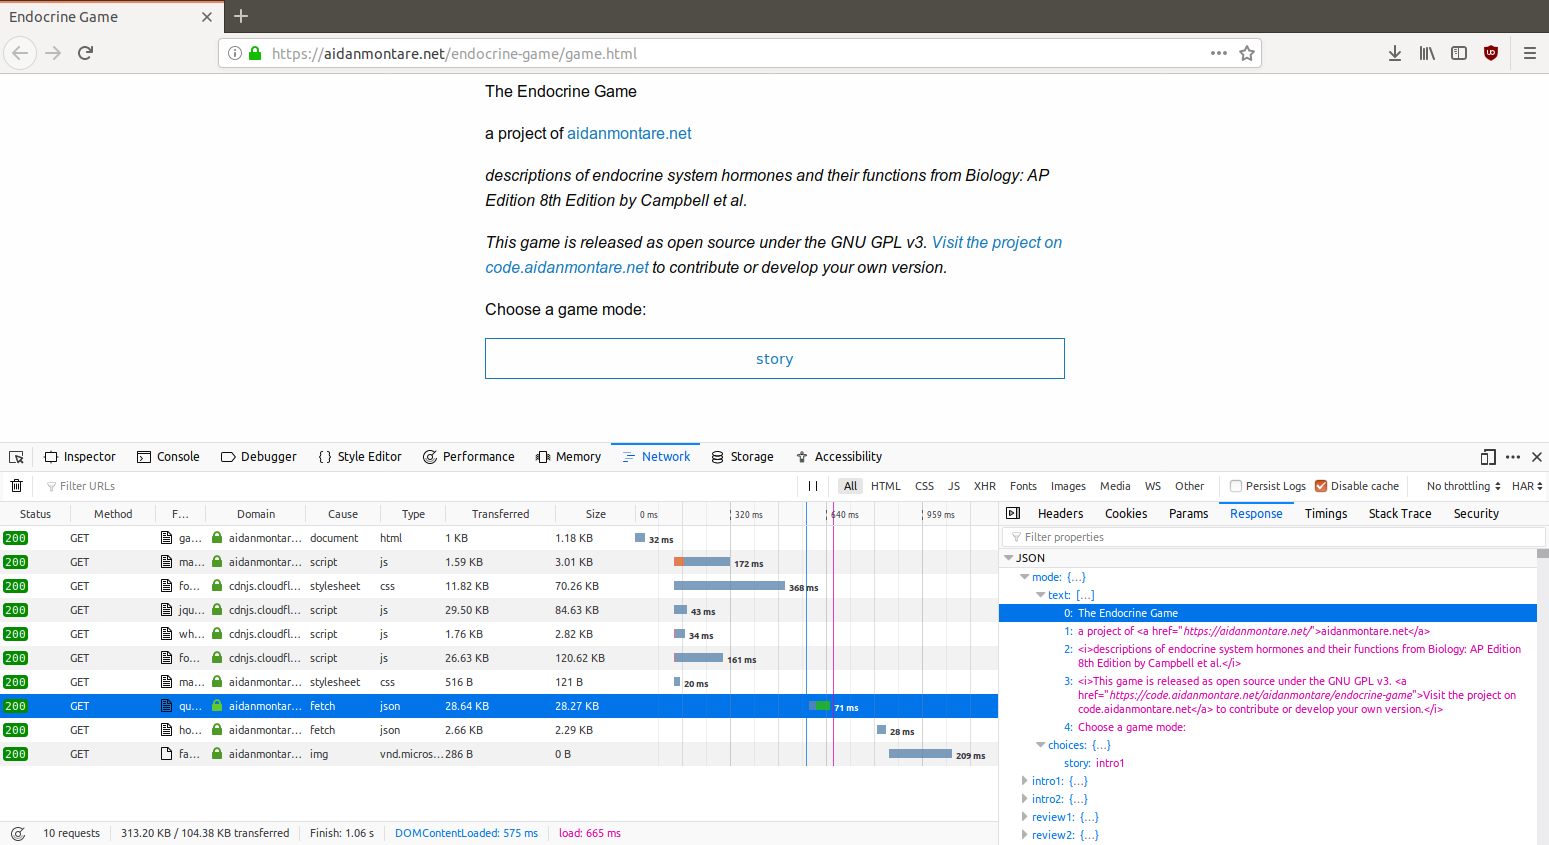
Task: Pause network recording with the pause icon
Action: 813,486
